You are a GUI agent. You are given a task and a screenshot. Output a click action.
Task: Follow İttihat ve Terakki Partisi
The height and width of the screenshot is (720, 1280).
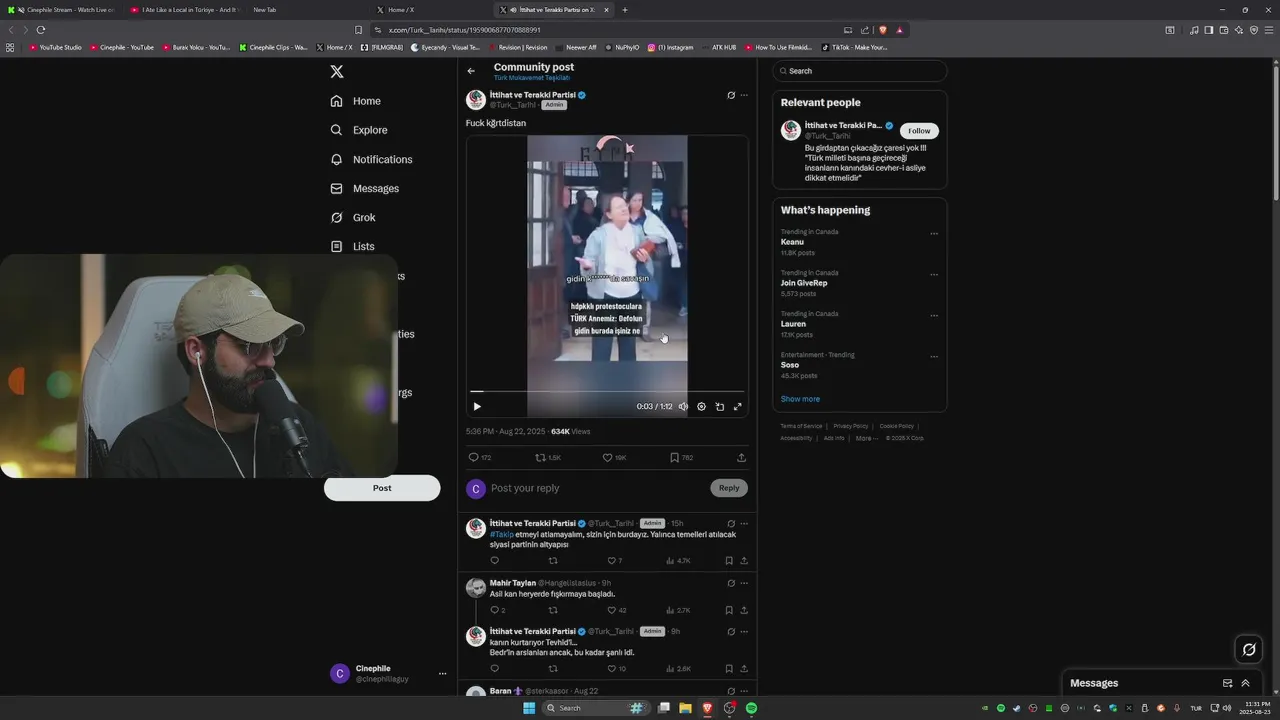[919, 131]
